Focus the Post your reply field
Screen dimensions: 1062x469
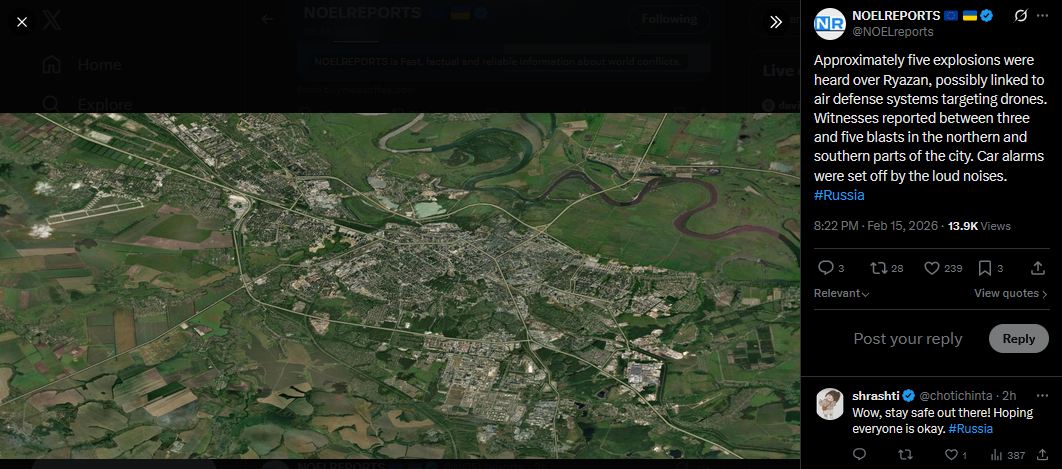click(x=908, y=339)
